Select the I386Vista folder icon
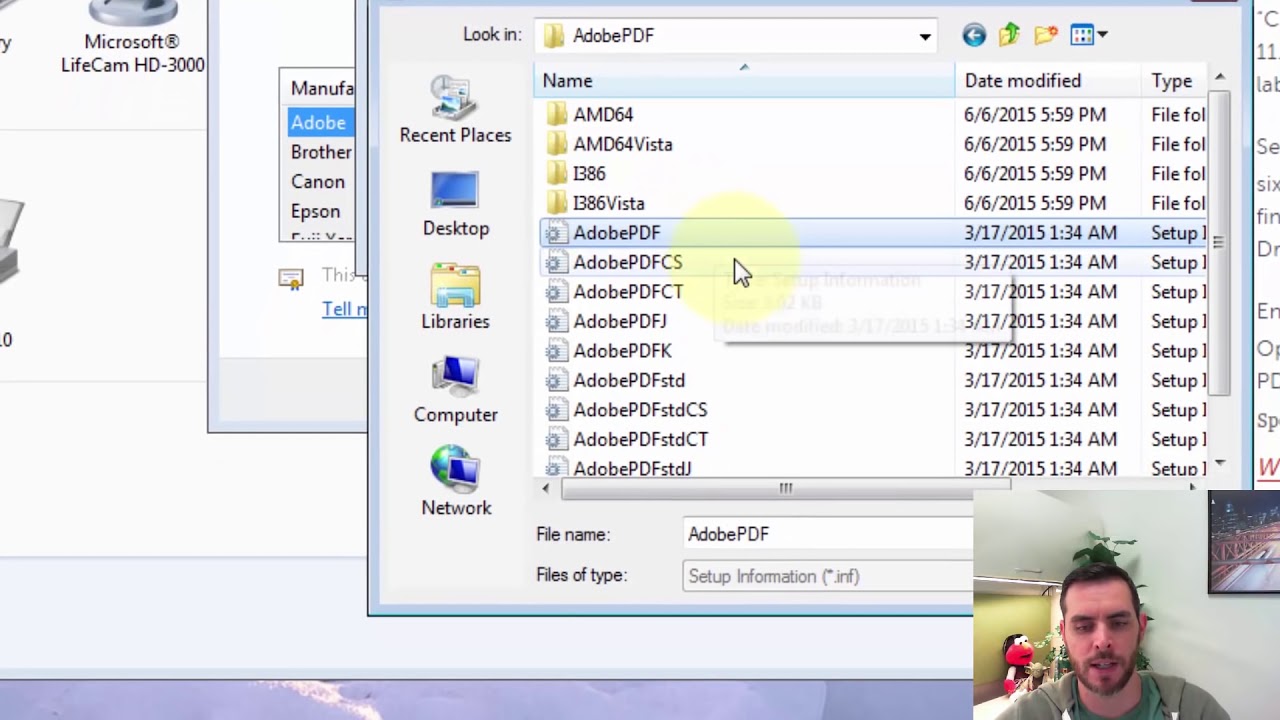Screen dimensions: 1280x720 point(556,203)
